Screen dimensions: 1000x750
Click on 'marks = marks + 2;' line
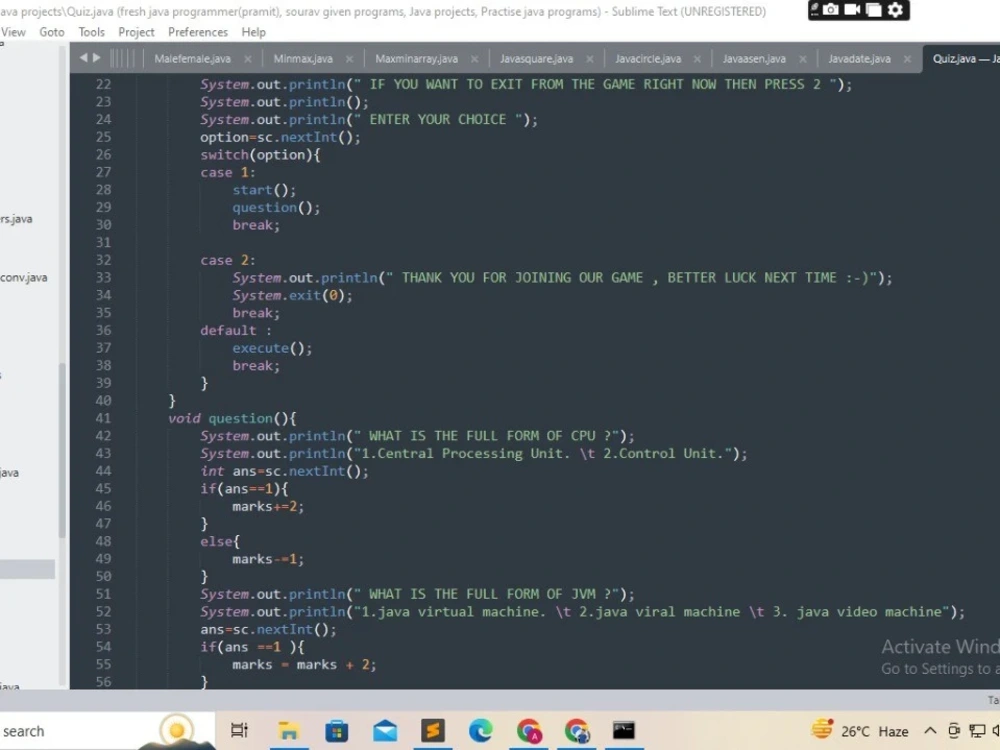click(x=304, y=665)
